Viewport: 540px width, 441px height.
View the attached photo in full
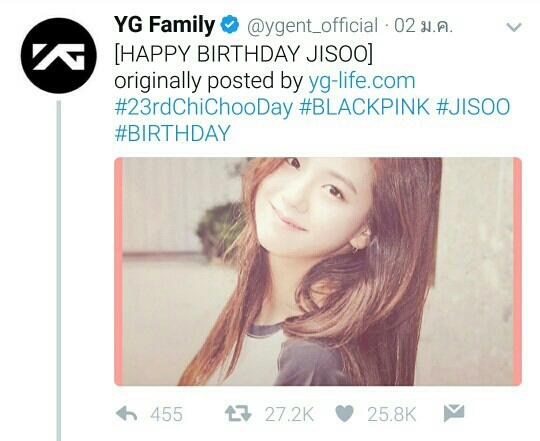(x=318, y=271)
